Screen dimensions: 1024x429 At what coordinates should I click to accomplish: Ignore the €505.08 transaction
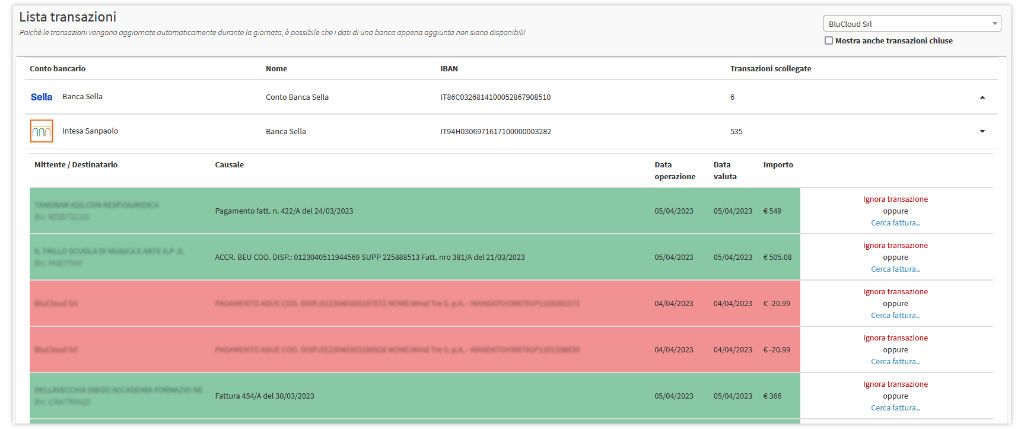pyautogui.click(x=895, y=246)
